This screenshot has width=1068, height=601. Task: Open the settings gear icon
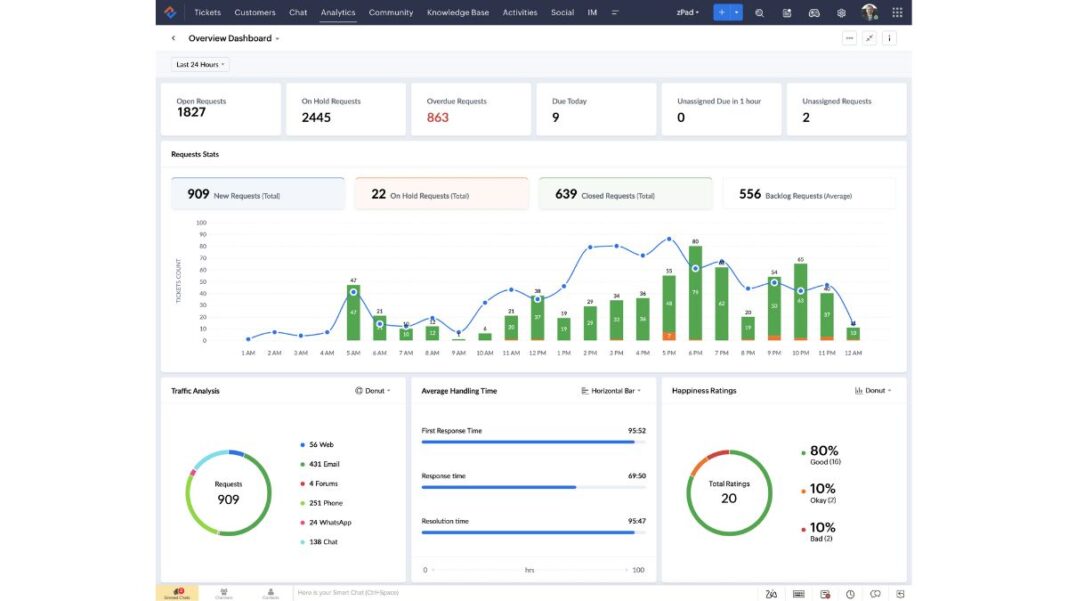pos(841,13)
